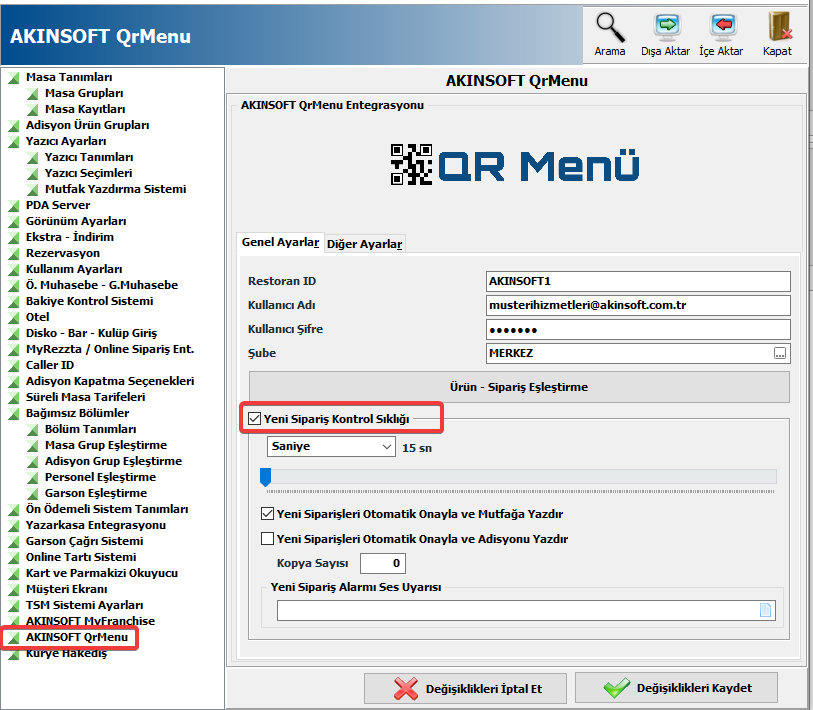Select Adisyon Ürün Grupları in tree

tap(88, 125)
